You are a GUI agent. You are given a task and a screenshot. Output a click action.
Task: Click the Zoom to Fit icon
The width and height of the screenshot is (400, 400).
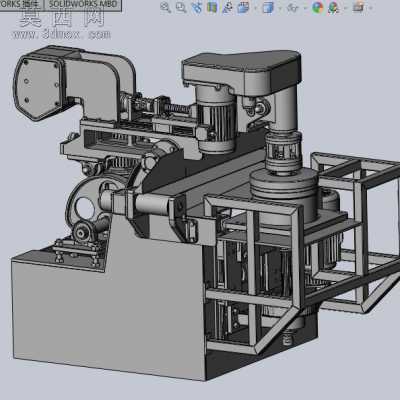(165, 7)
